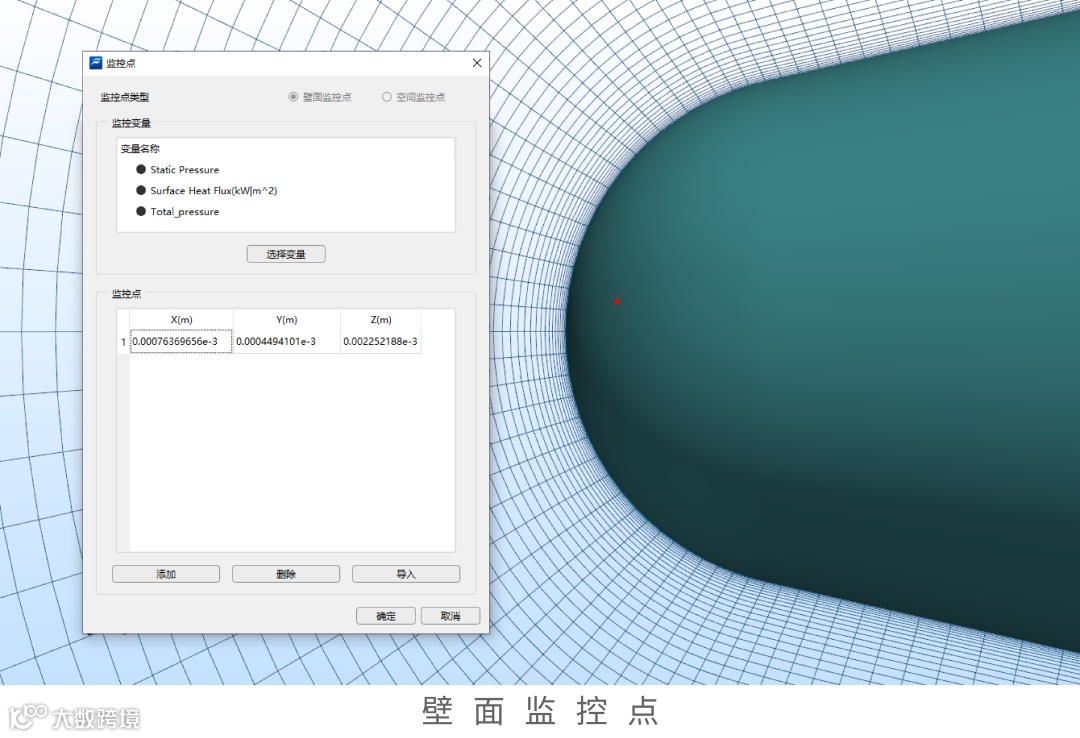Click the bullet icon beside Surface Heat Flux
The height and width of the screenshot is (738, 1080).
141,190
